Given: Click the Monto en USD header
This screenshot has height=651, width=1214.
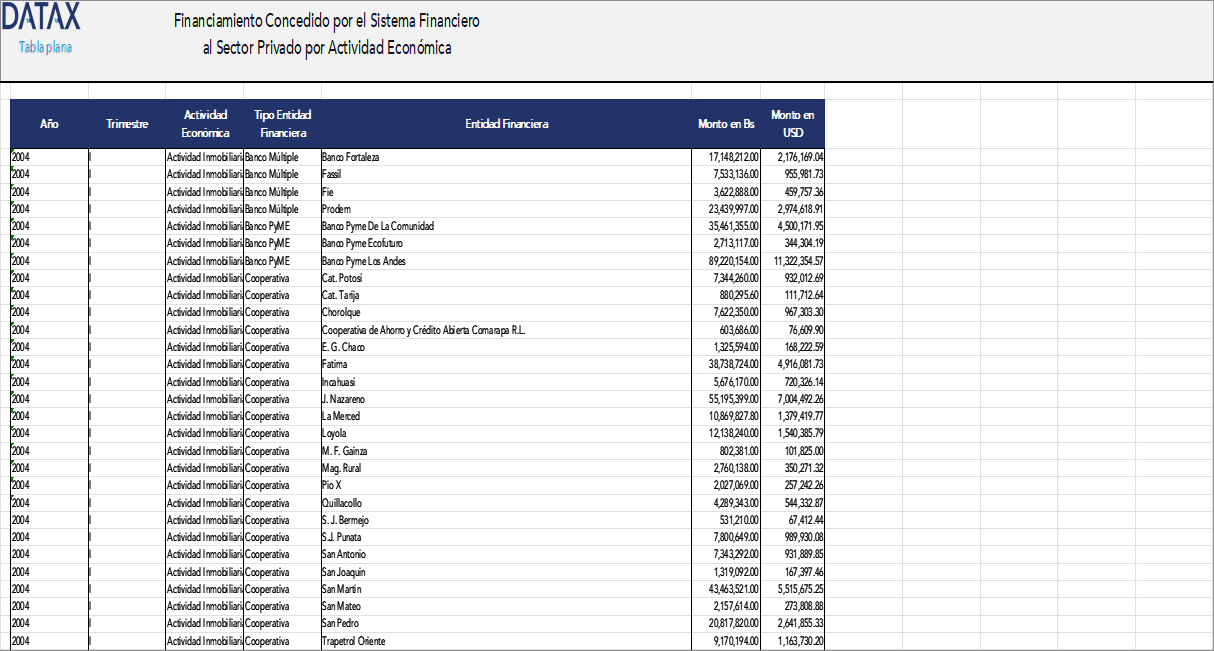Looking at the screenshot, I should (x=793, y=124).
